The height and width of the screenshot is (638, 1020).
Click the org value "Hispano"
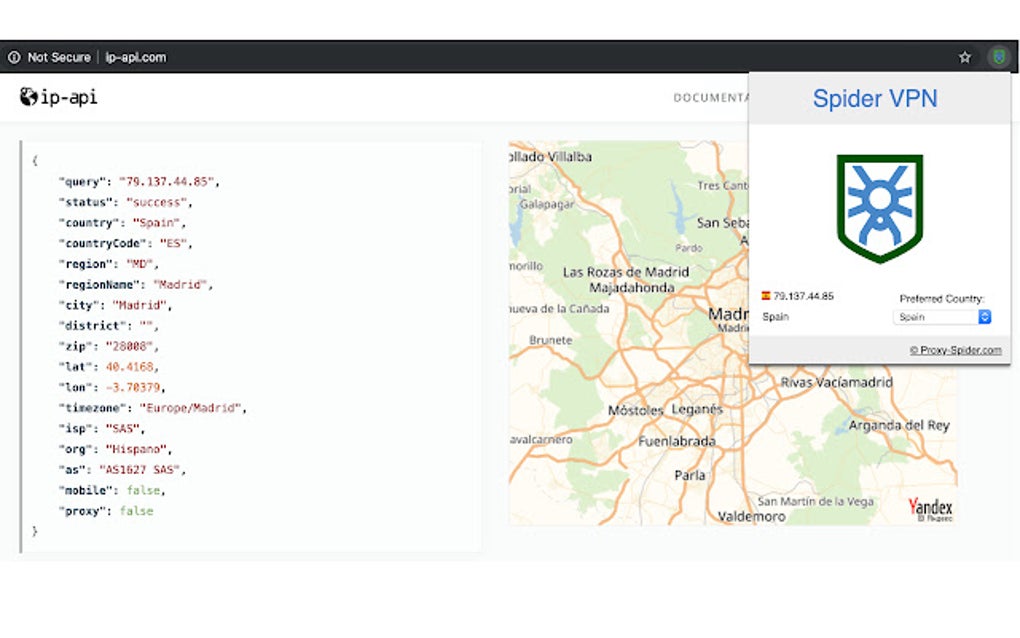pyautogui.click(x=135, y=449)
